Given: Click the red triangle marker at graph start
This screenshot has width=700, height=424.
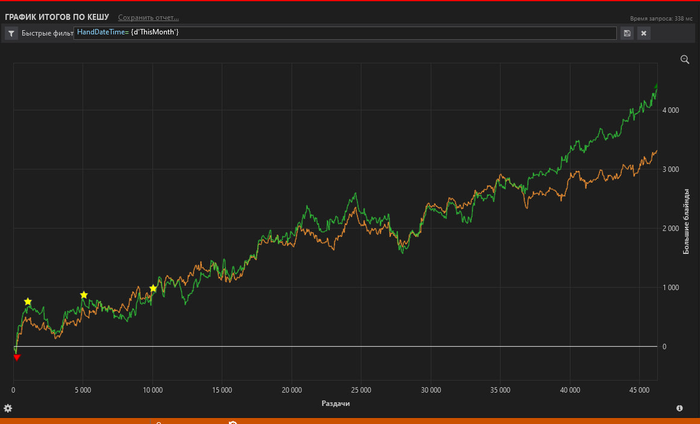Looking at the screenshot, I should (x=17, y=357).
